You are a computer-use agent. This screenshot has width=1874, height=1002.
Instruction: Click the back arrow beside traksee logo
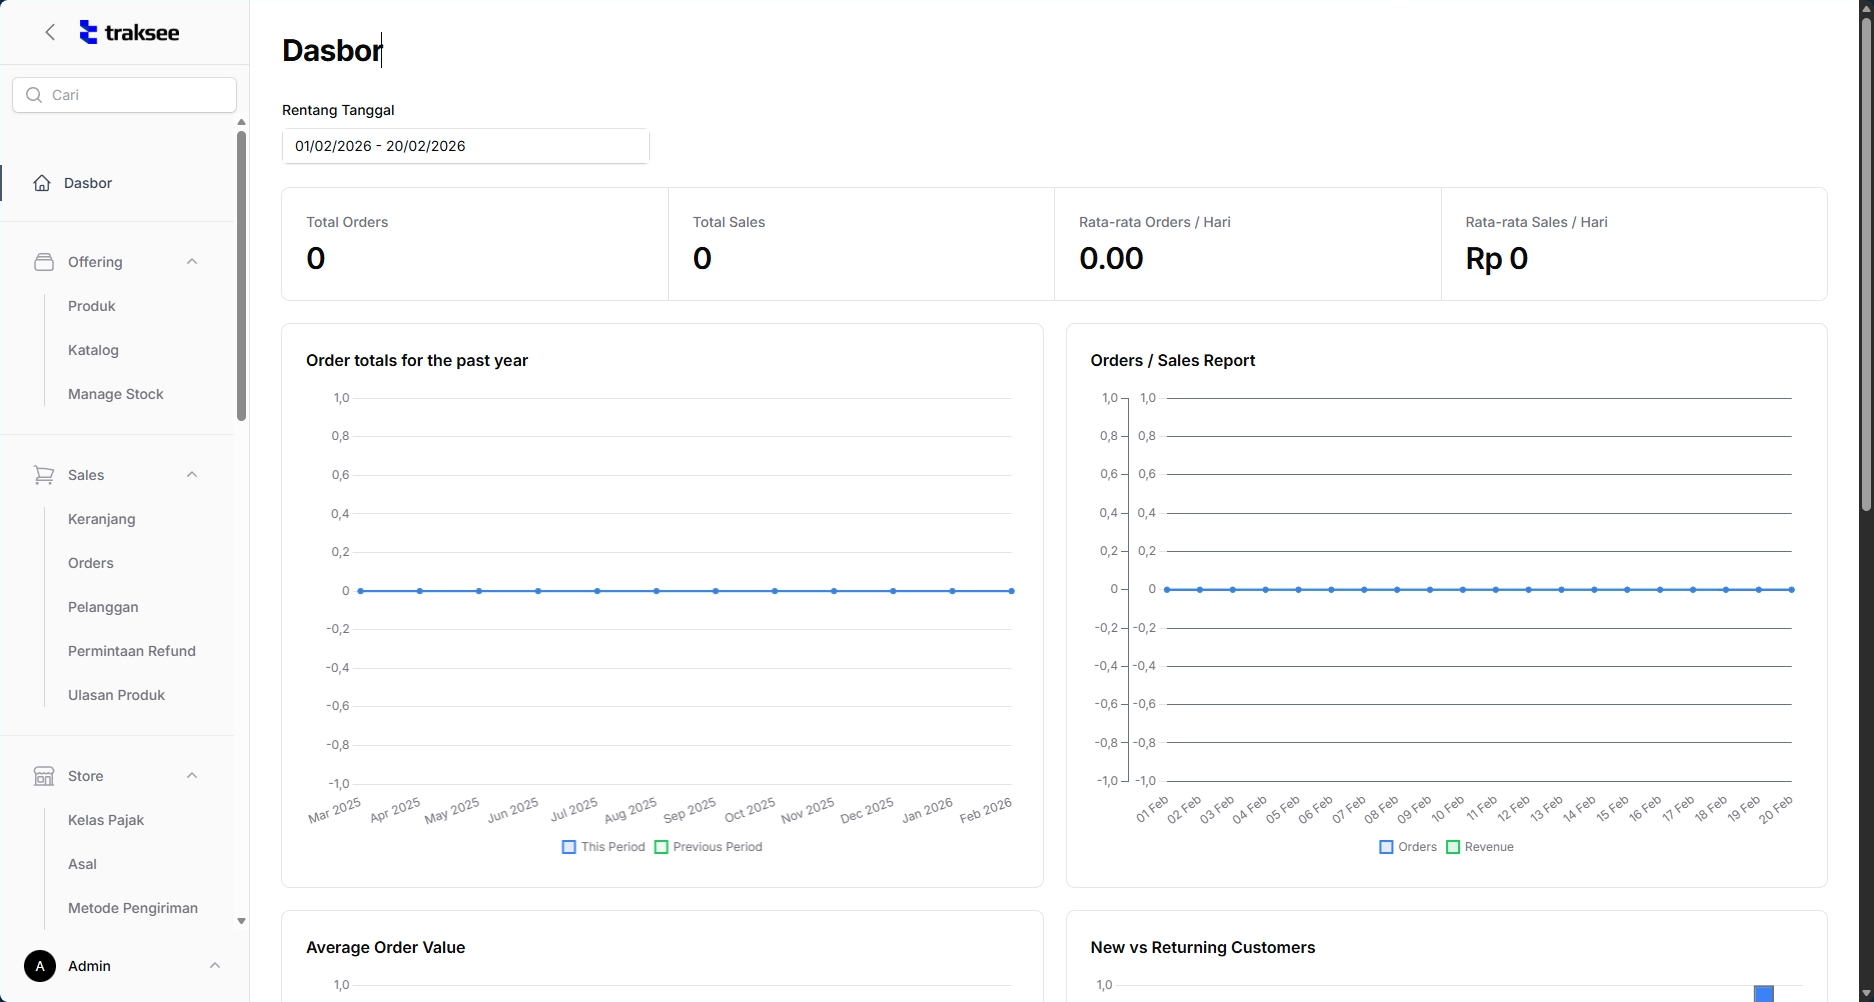[50, 32]
